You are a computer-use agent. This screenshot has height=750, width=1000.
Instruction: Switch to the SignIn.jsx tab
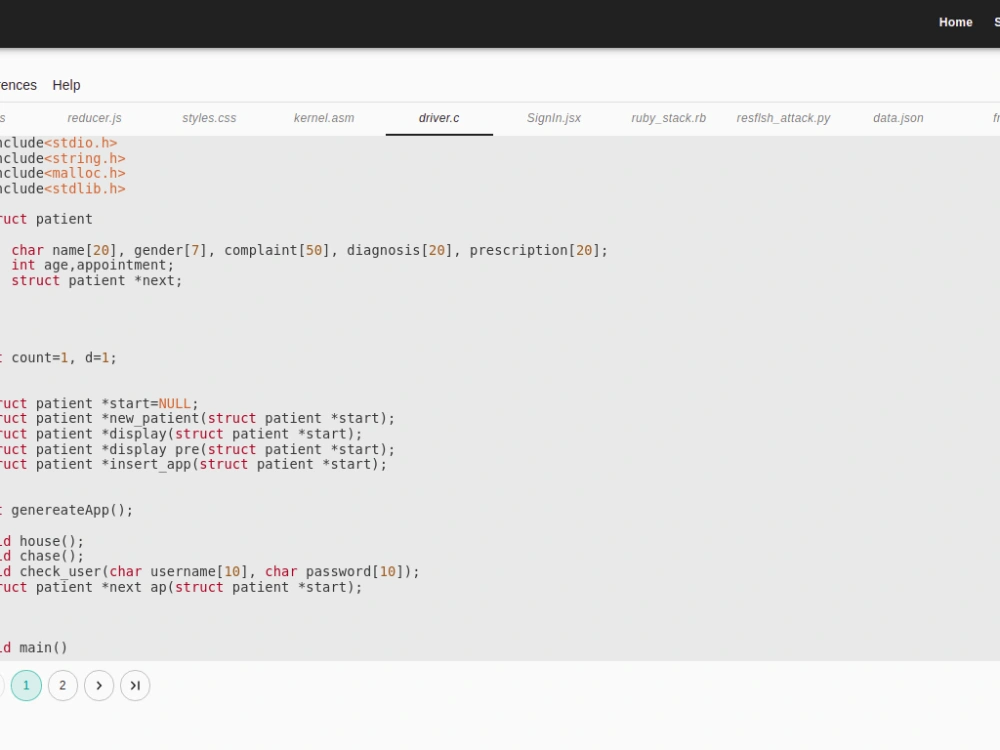click(554, 118)
